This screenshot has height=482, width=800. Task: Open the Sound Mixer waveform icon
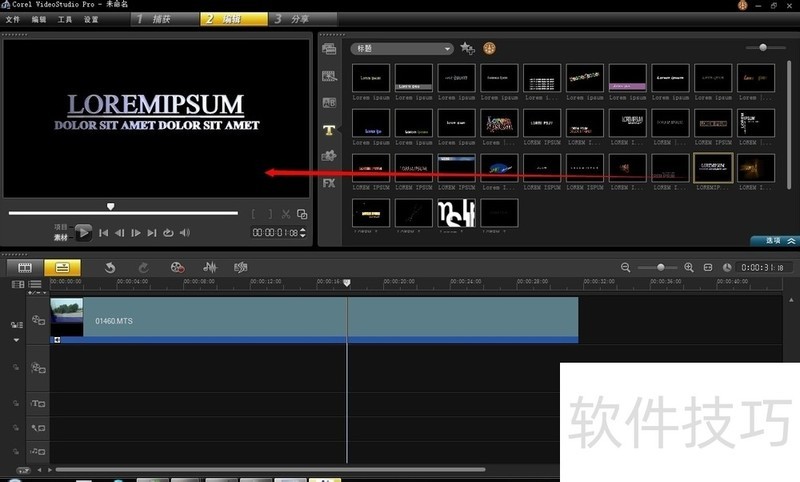point(210,267)
